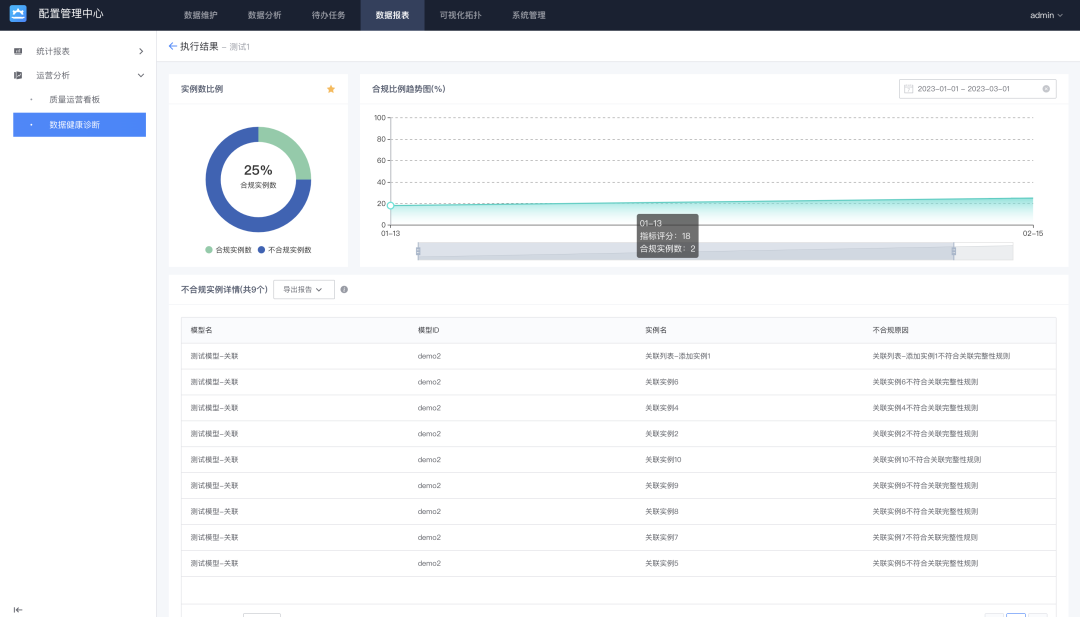Toggle the favorite star on 实例数比例
The height and width of the screenshot is (617, 1080).
click(x=331, y=89)
